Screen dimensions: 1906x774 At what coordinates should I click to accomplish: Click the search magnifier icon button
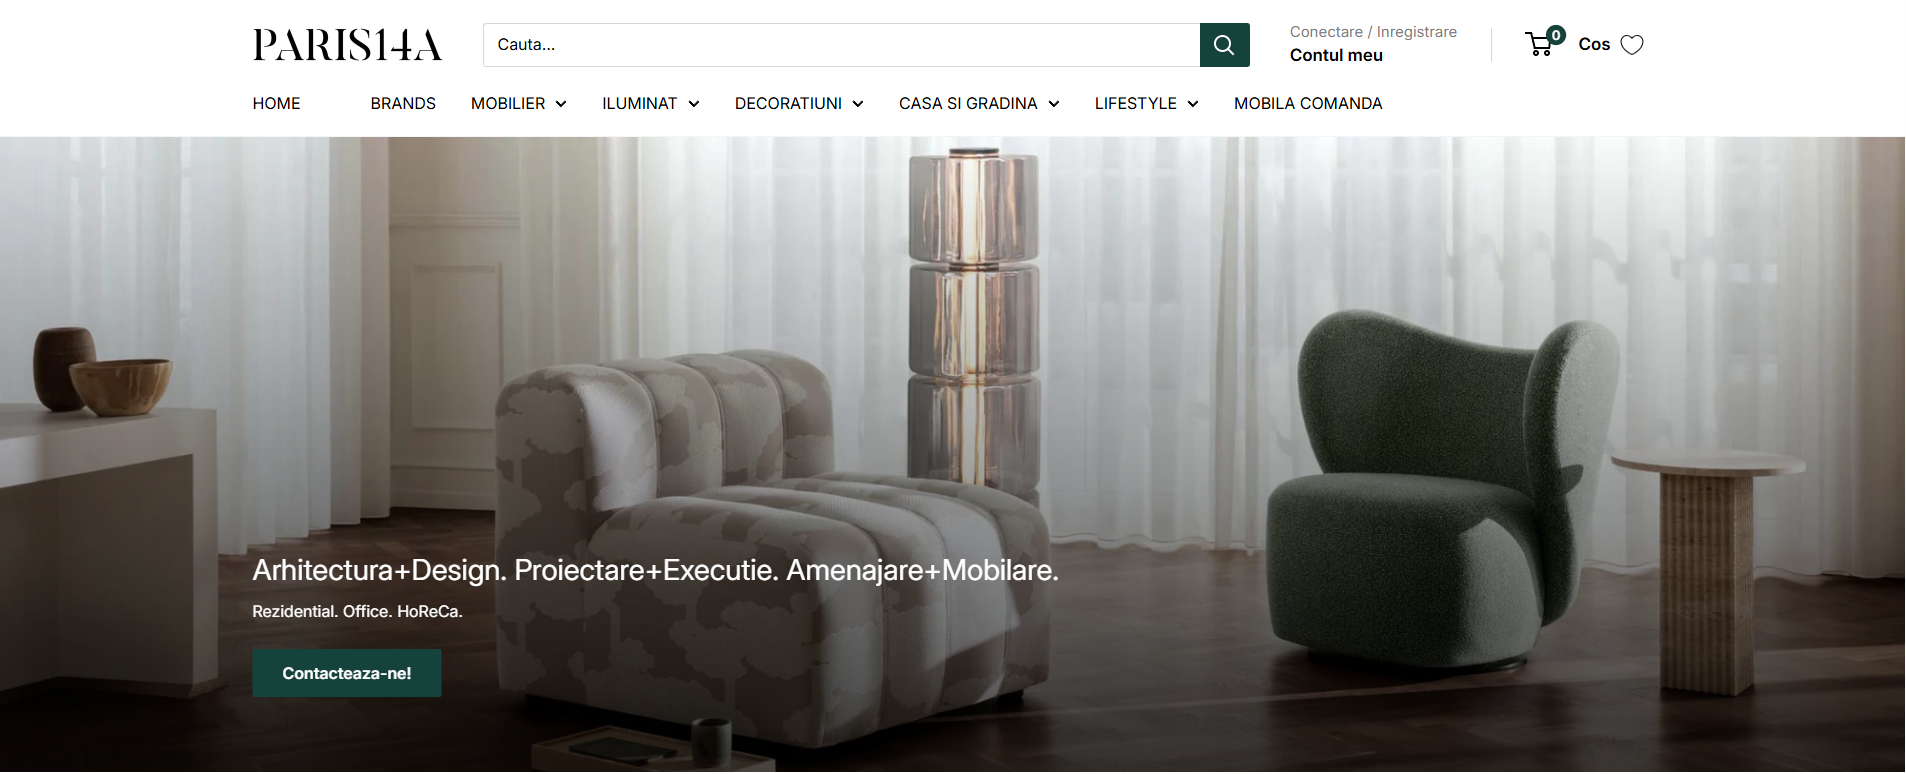[x=1224, y=45]
